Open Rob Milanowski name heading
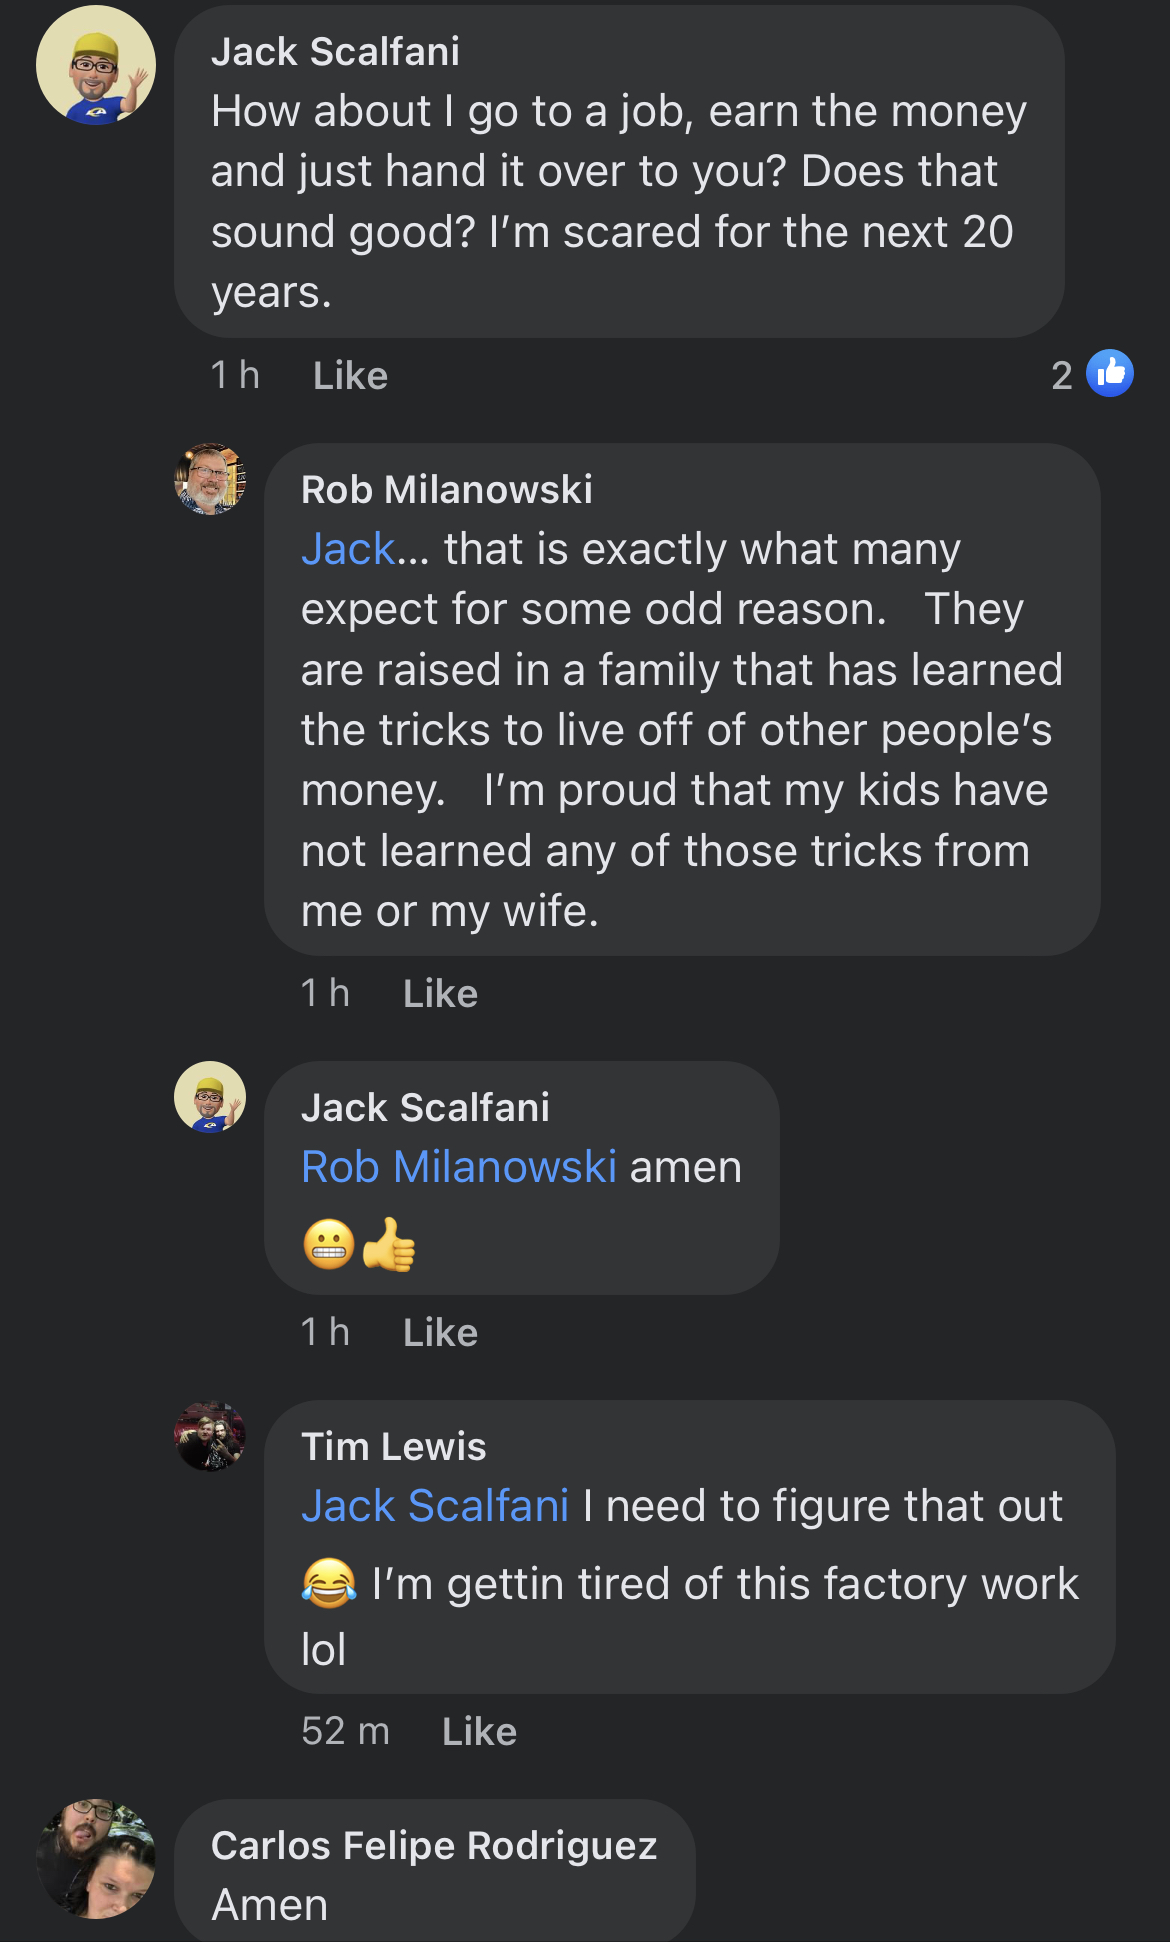The width and height of the screenshot is (1170, 1942). 447,490
